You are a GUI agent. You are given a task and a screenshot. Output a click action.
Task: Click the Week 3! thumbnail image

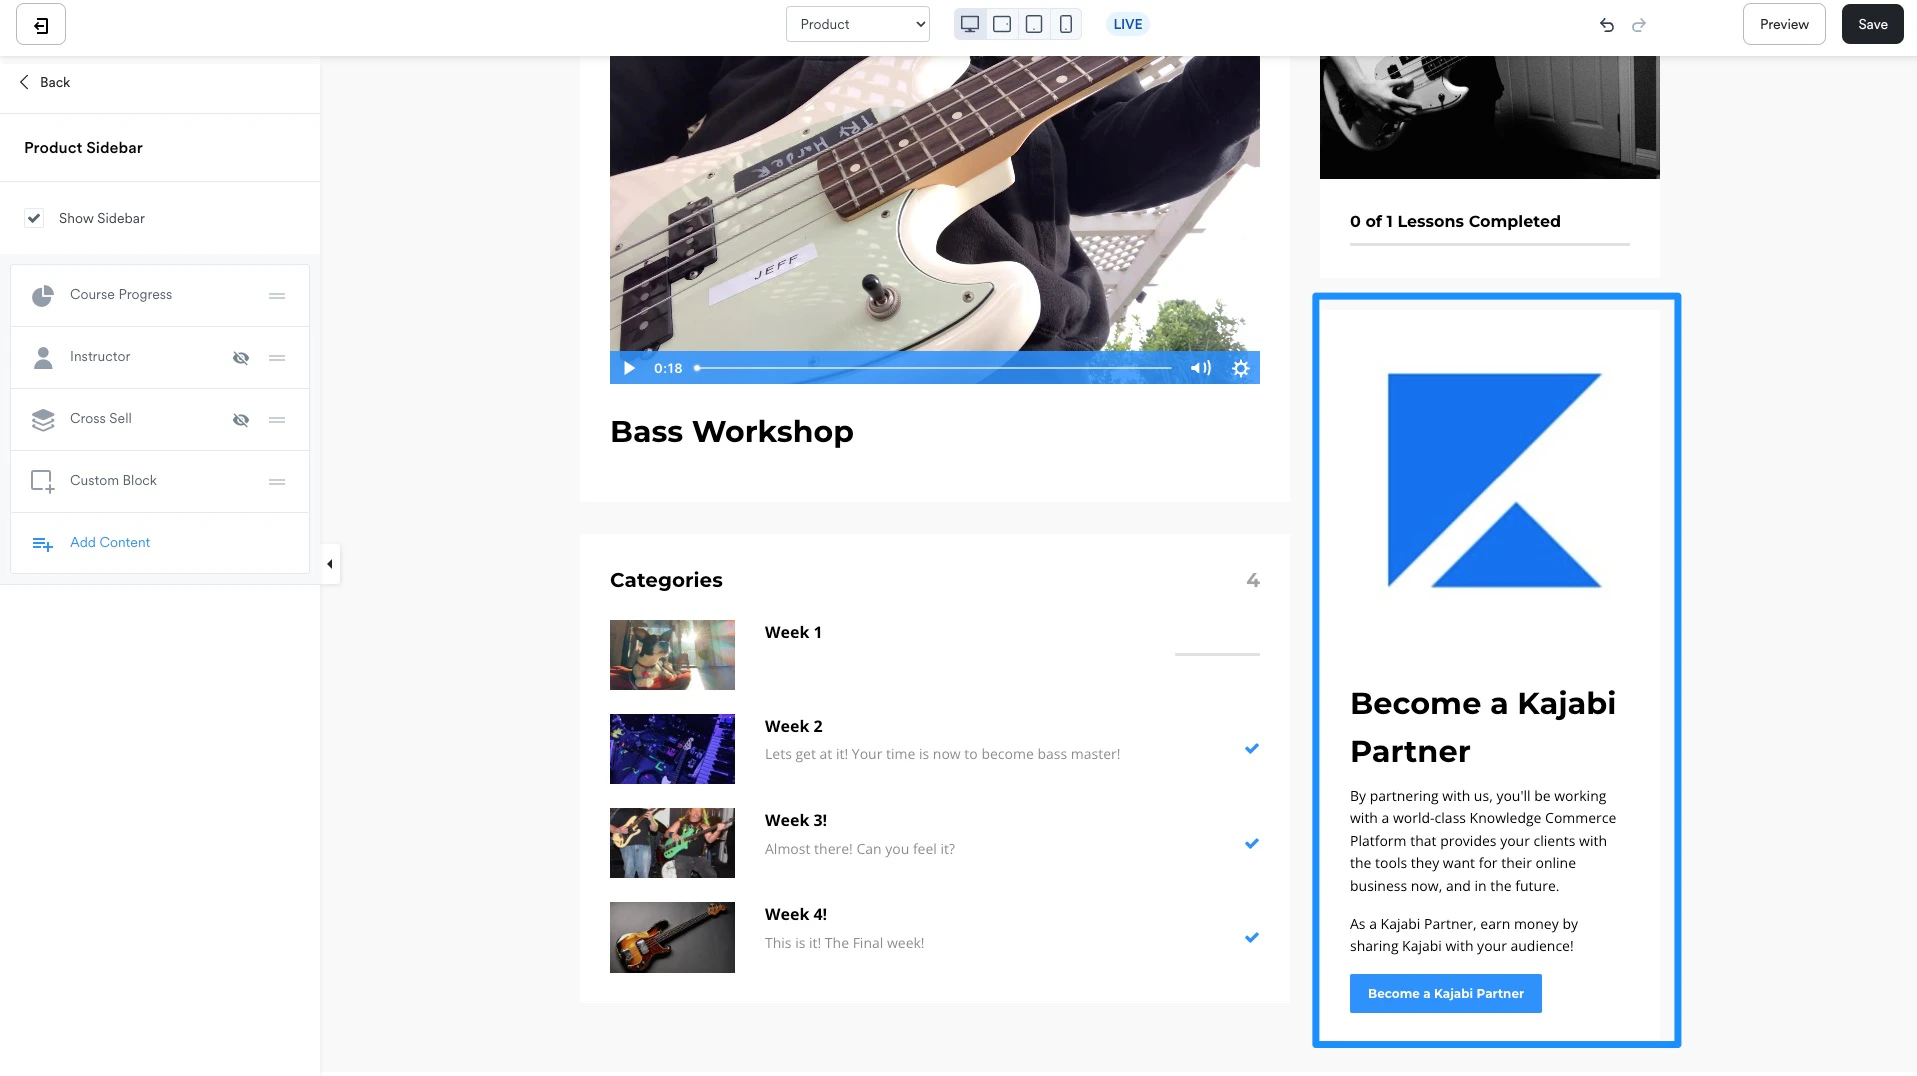(672, 843)
